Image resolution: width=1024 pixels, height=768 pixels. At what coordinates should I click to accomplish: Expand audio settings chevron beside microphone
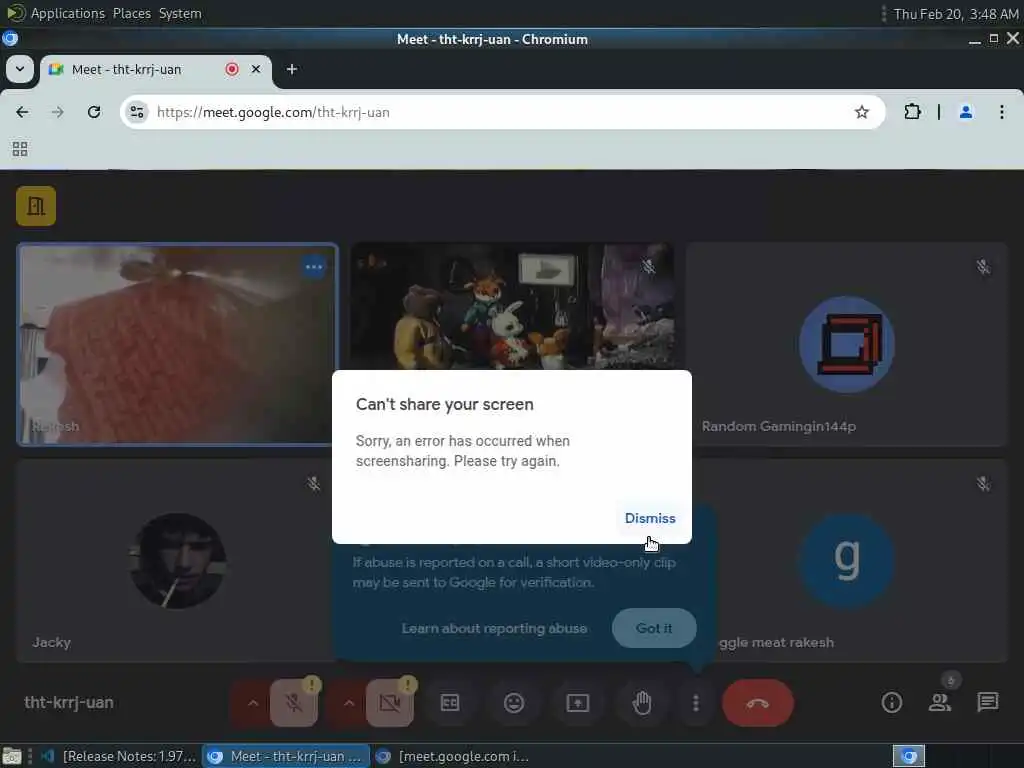pyautogui.click(x=253, y=703)
